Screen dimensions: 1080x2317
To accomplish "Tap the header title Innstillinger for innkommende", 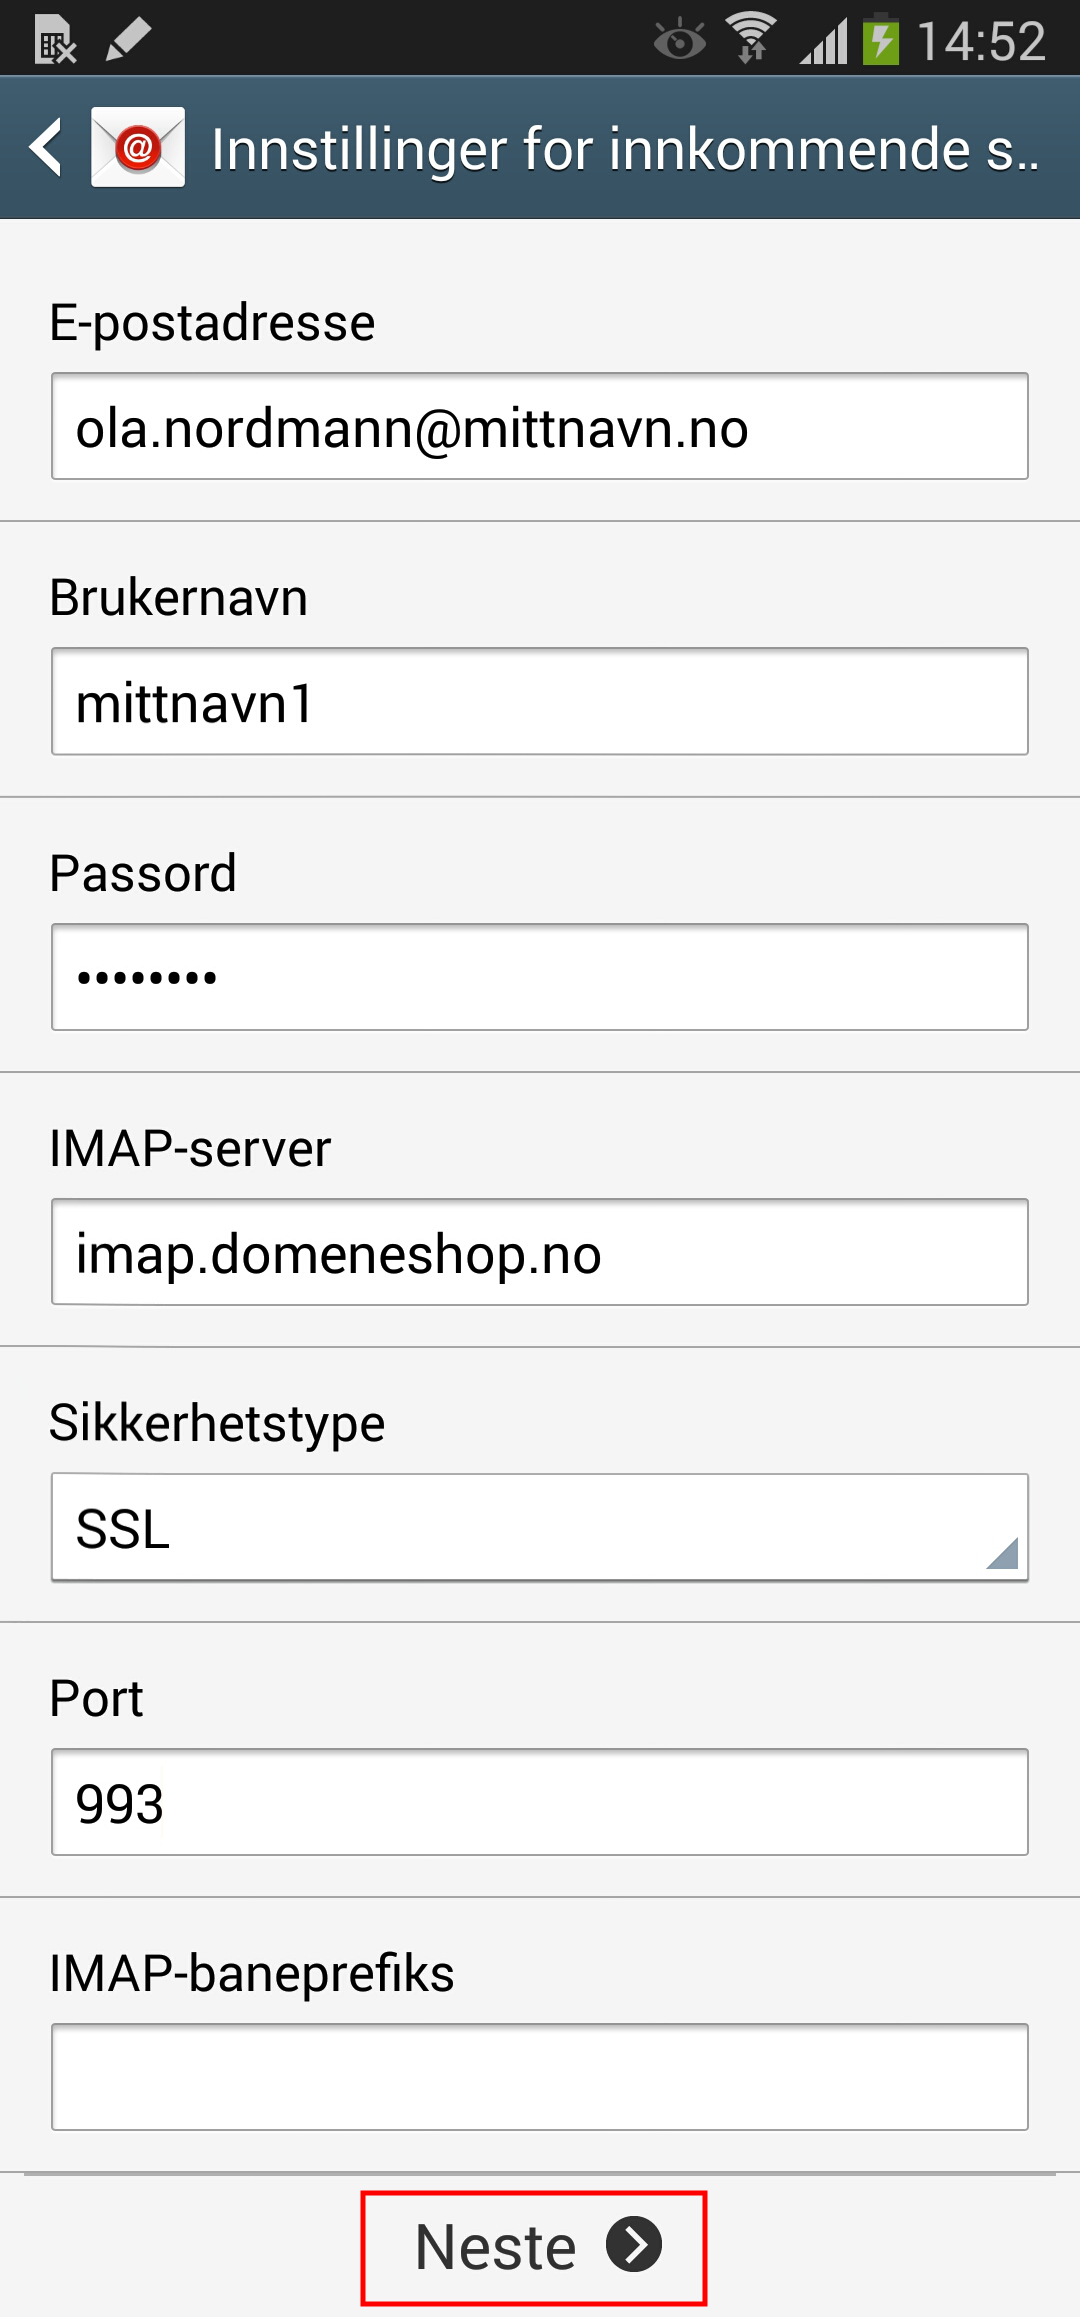I will 625,149.
